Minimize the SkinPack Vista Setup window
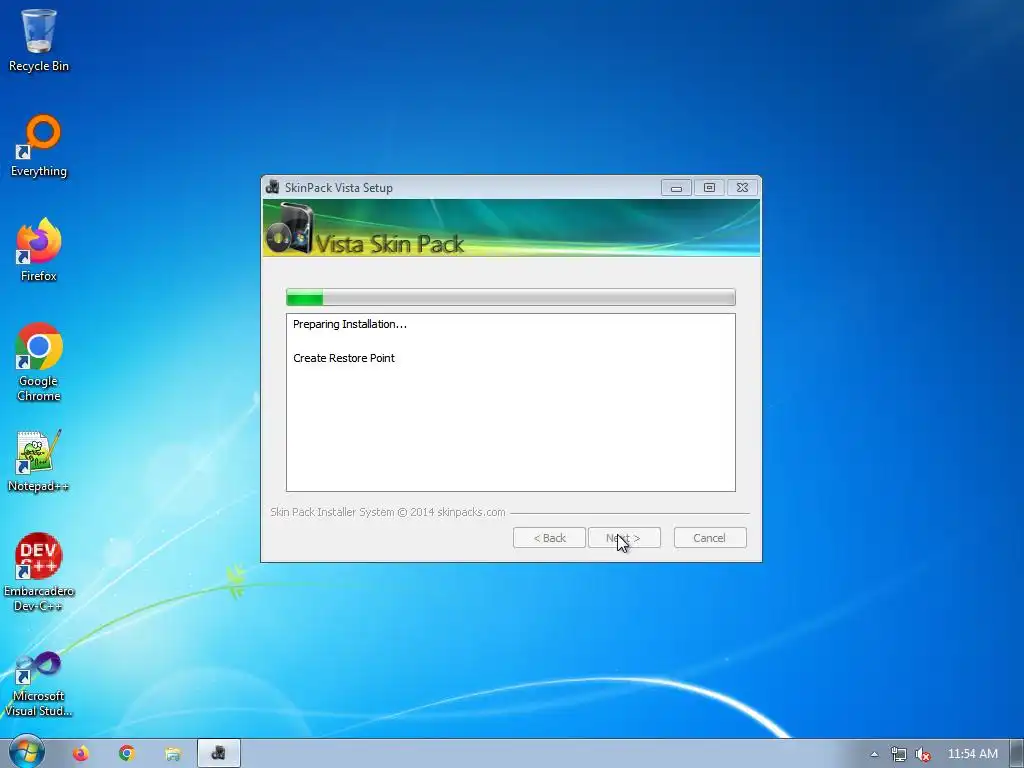 (677, 188)
